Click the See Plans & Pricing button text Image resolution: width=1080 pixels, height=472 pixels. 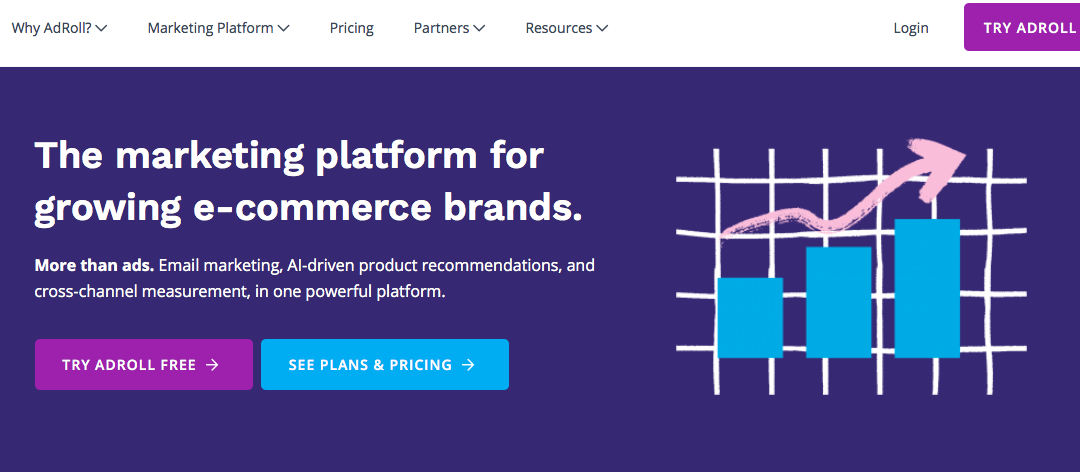click(x=370, y=365)
